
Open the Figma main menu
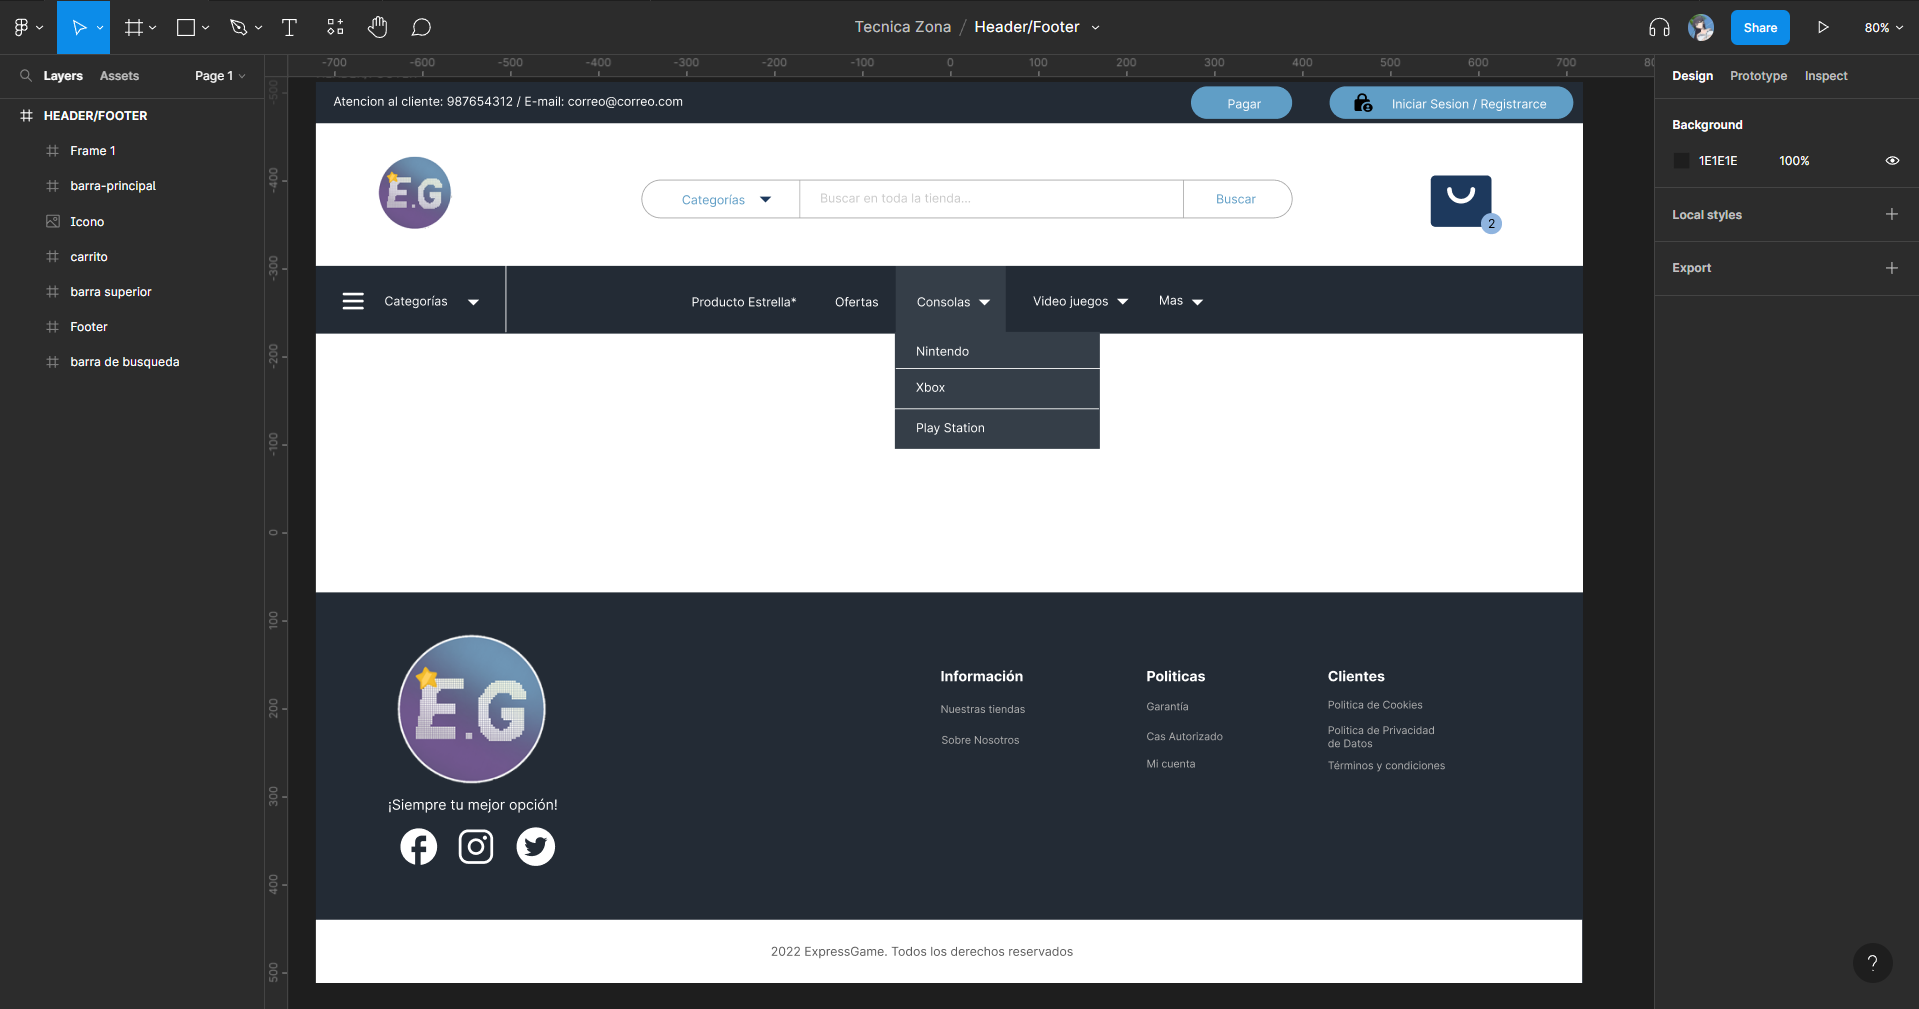click(x=22, y=27)
